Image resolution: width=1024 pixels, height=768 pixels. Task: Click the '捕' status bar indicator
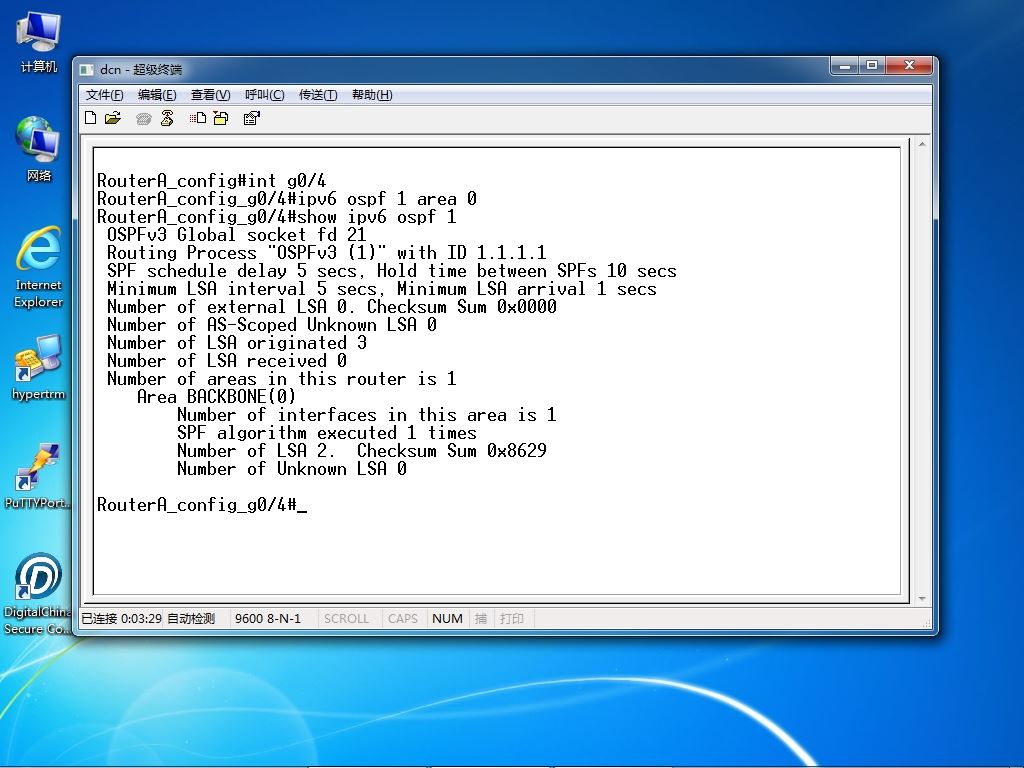(x=481, y=618)
